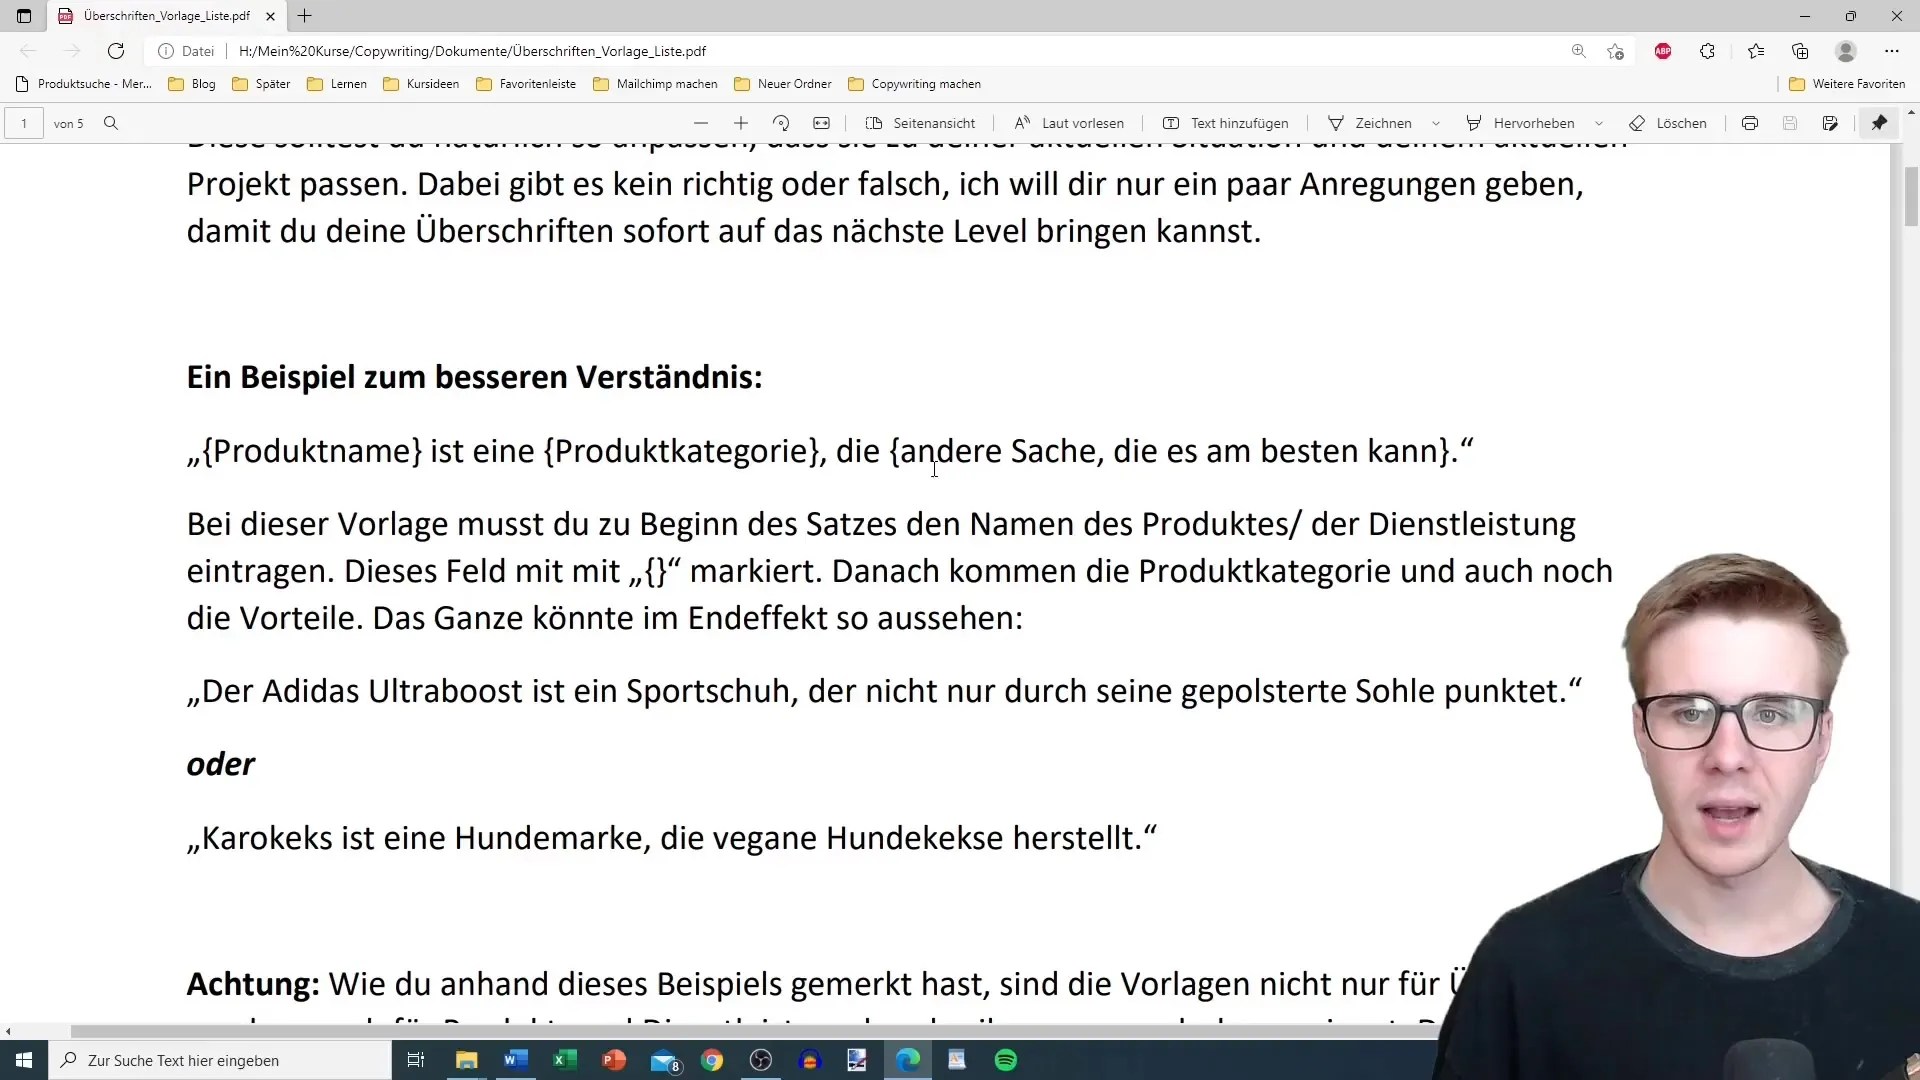
Task: Click the Save as icon with pencil
Action: [1830, 123]
